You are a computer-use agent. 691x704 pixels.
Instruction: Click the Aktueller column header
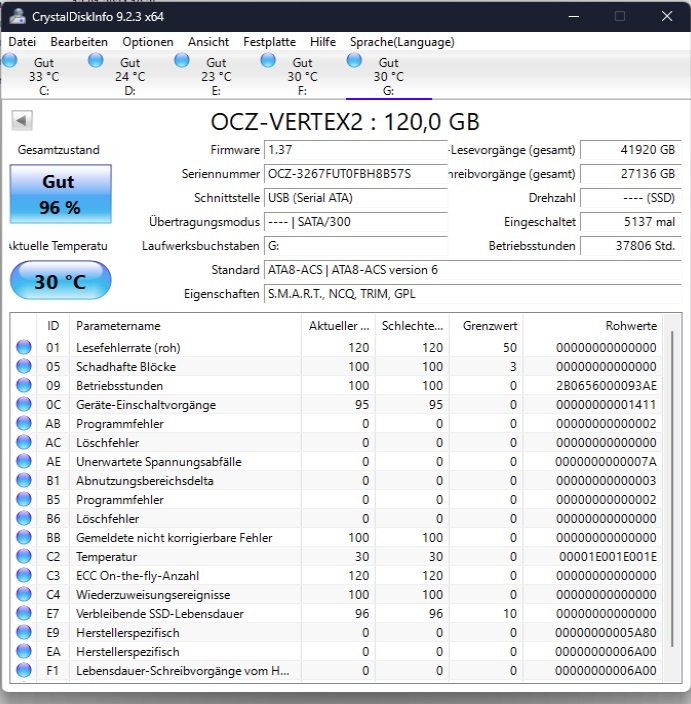coord(338,326)
